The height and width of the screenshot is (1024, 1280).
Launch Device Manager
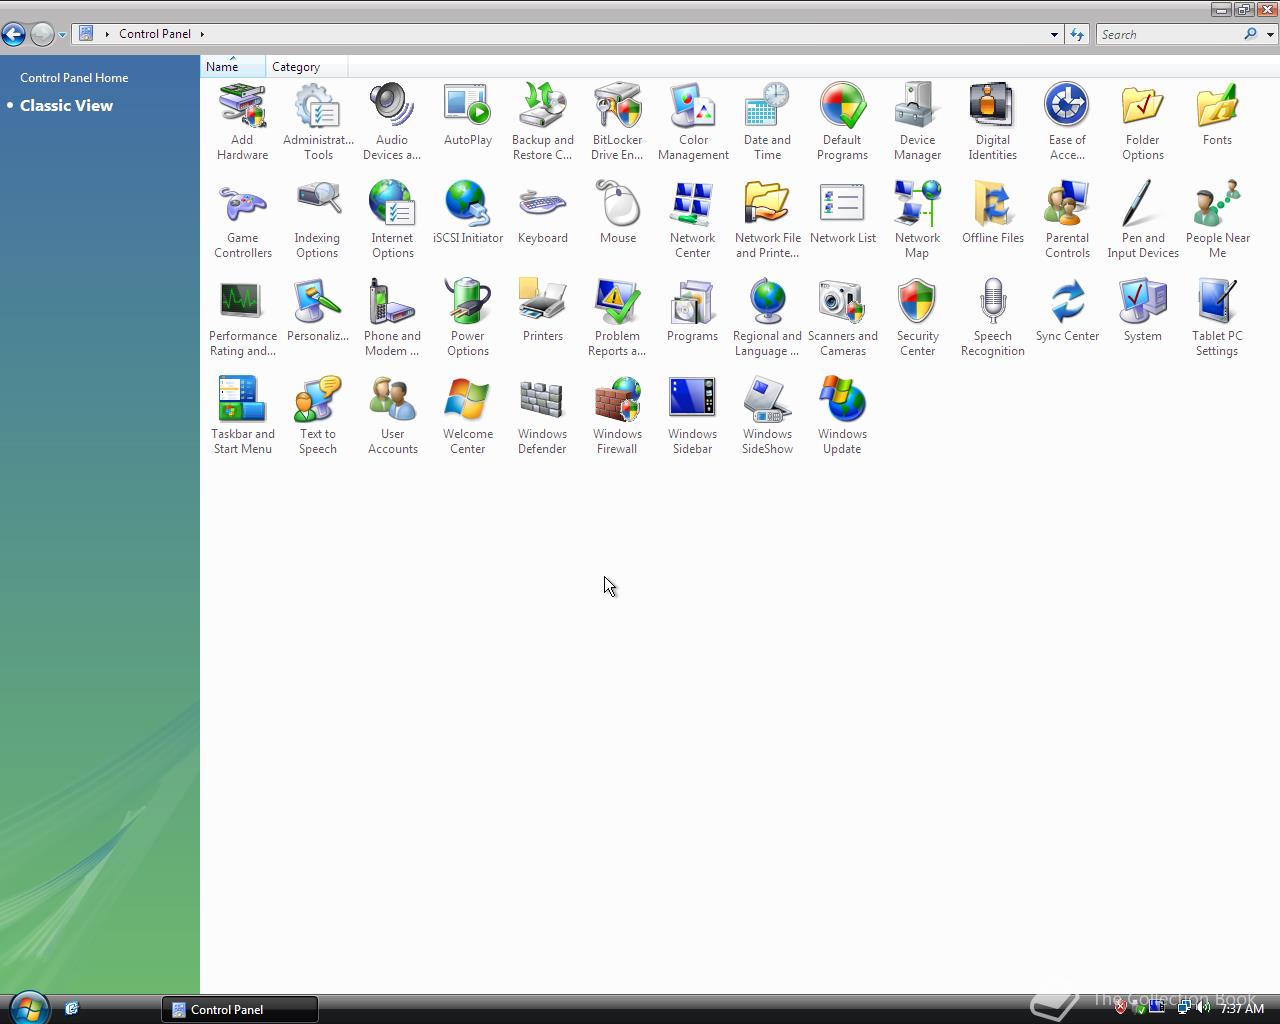918,122
